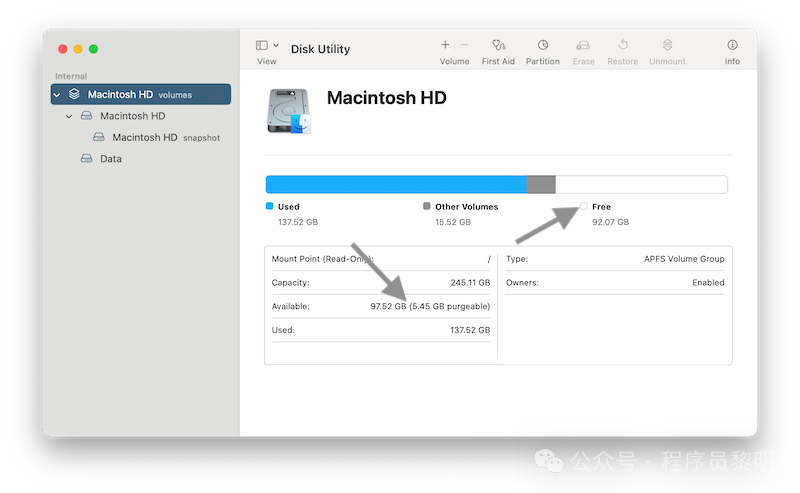800x493 pixels.
Task: Open the Info circle icon
Action: (x=732, y=45)
